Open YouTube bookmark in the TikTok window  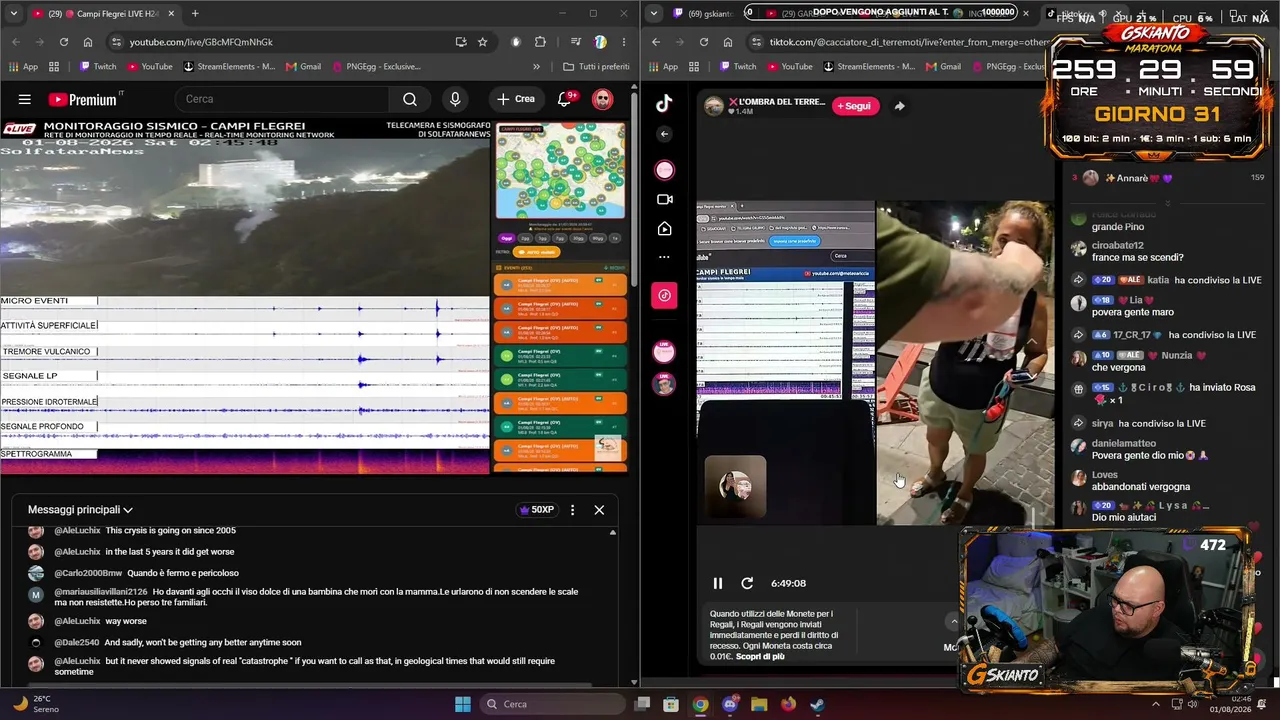pyautogui.click(x=788, y=67)
